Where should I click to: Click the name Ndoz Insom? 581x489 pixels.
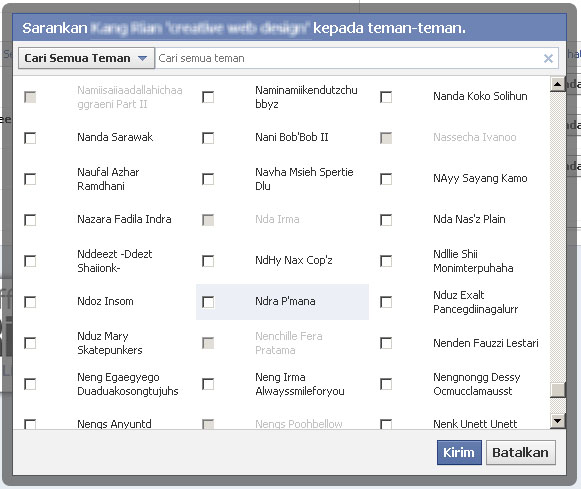pos(105,301)
